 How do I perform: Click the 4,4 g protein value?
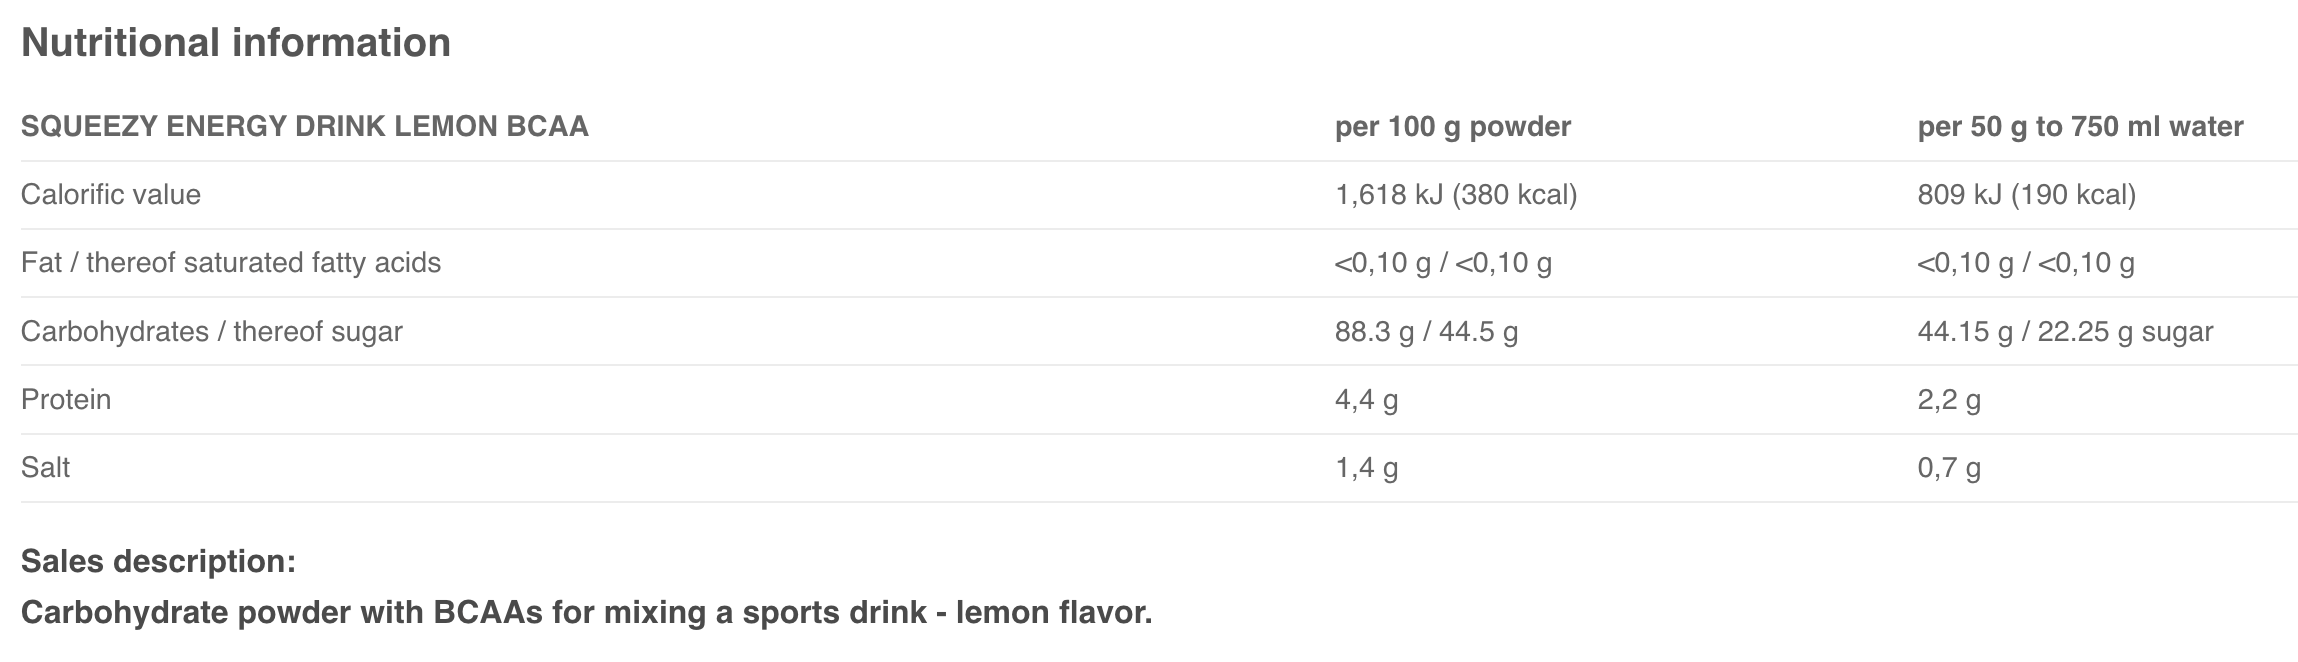click(1366, 400)
